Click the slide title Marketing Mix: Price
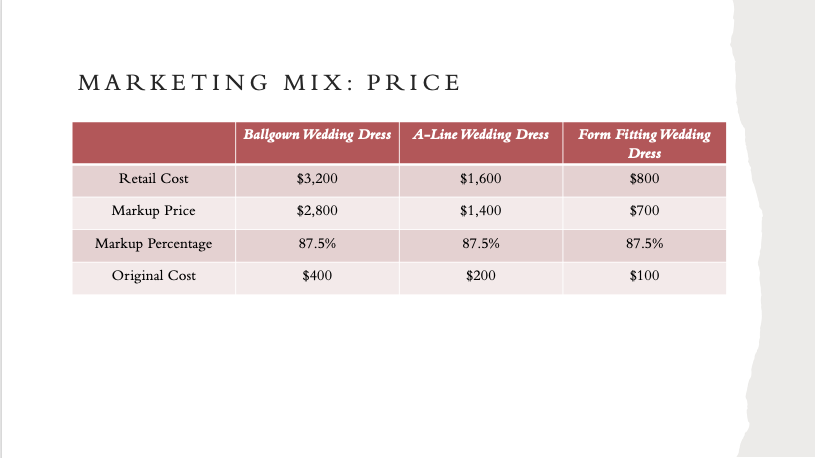The image size is (815, 458). (x=269, y=83)
